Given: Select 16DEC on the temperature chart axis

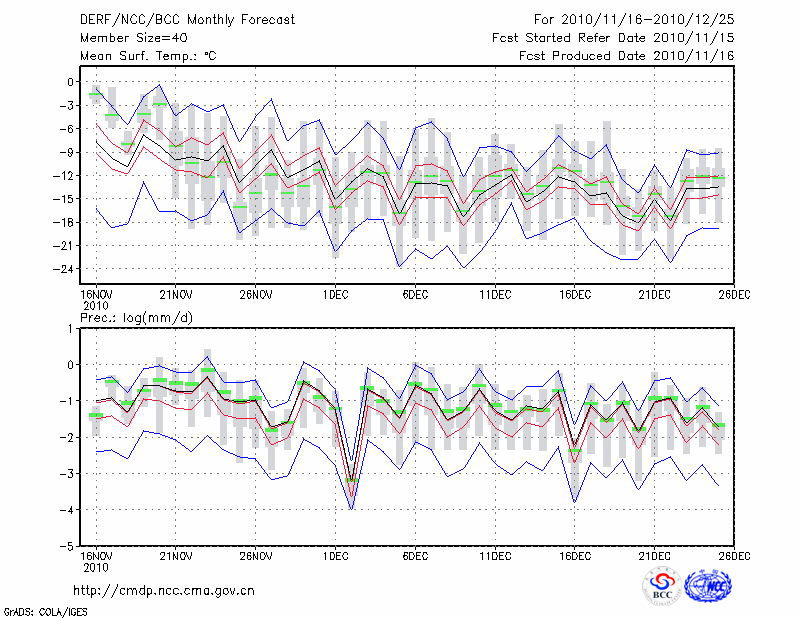Looking at the screenshot, I should [575, 296].
